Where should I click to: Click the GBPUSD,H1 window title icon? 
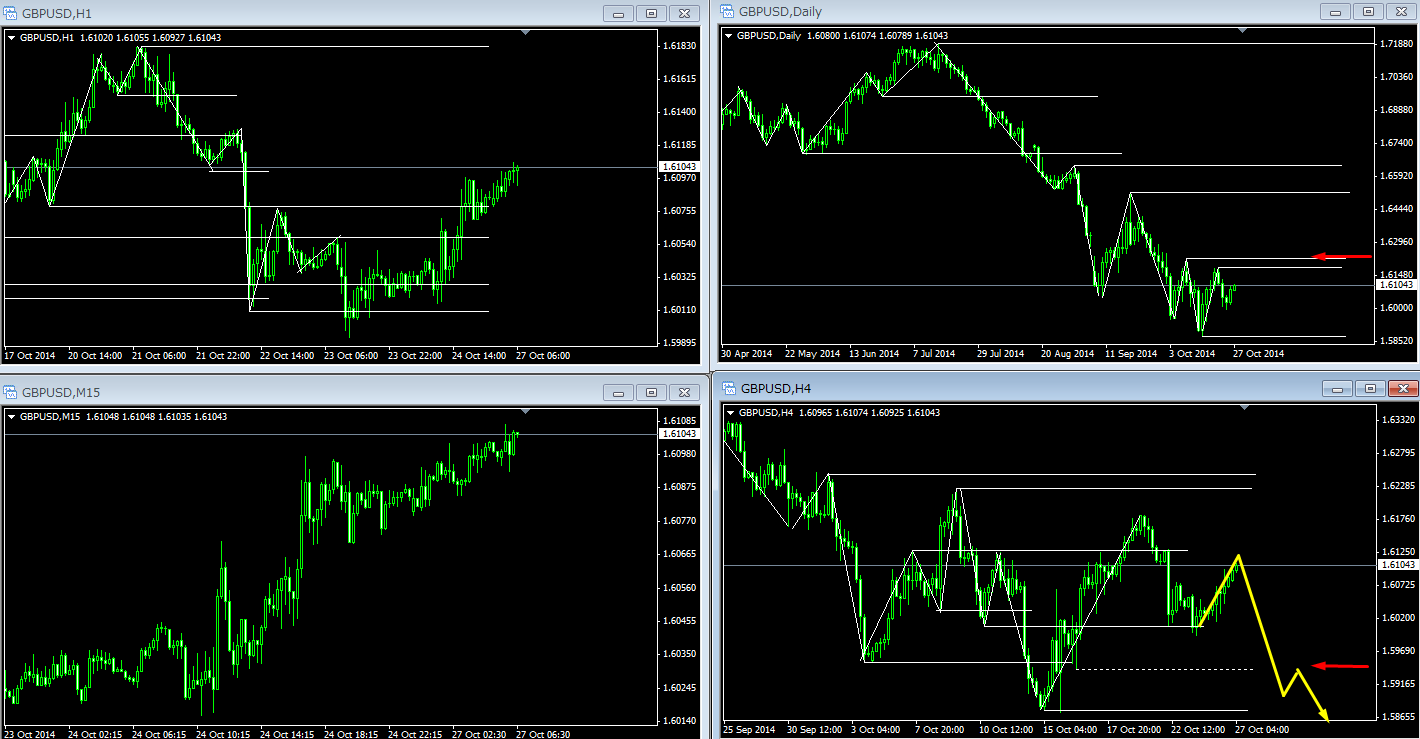[x=11, y=13]
